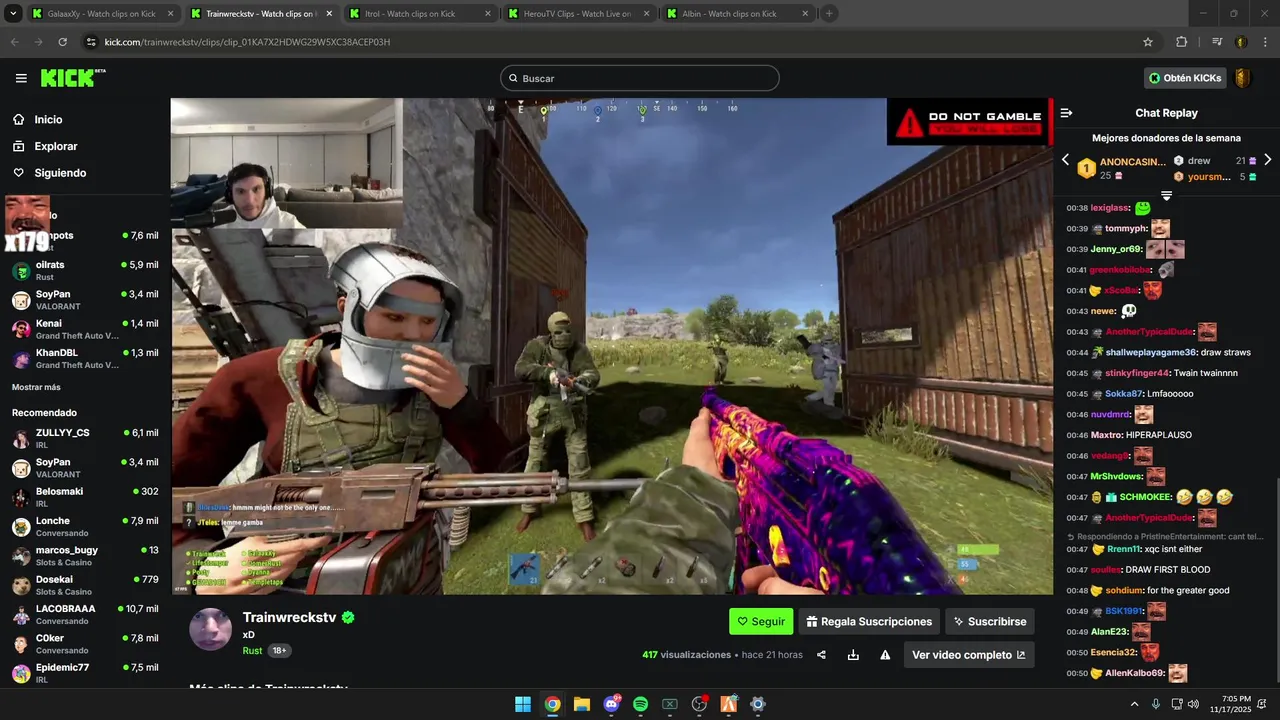This screenshot has width=1280, height=720.
Task: Bookmark this page with star icon
Action: pos(1148,42)
